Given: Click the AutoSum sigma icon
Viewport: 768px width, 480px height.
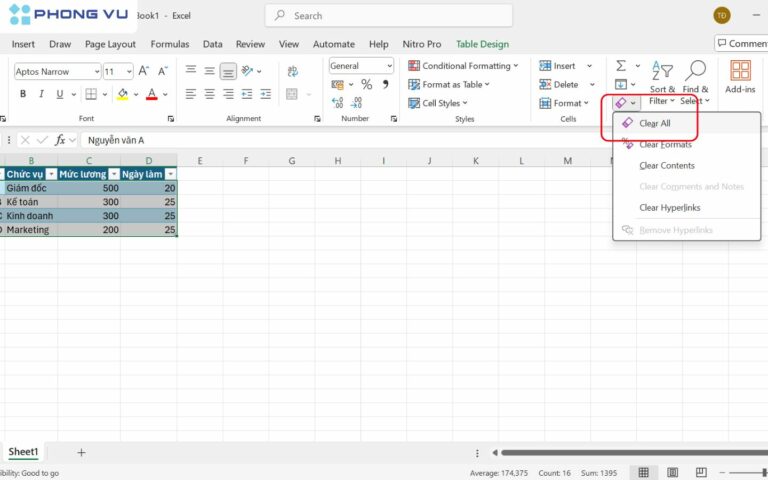Looking at the screenshot, I should coord(621,66).
